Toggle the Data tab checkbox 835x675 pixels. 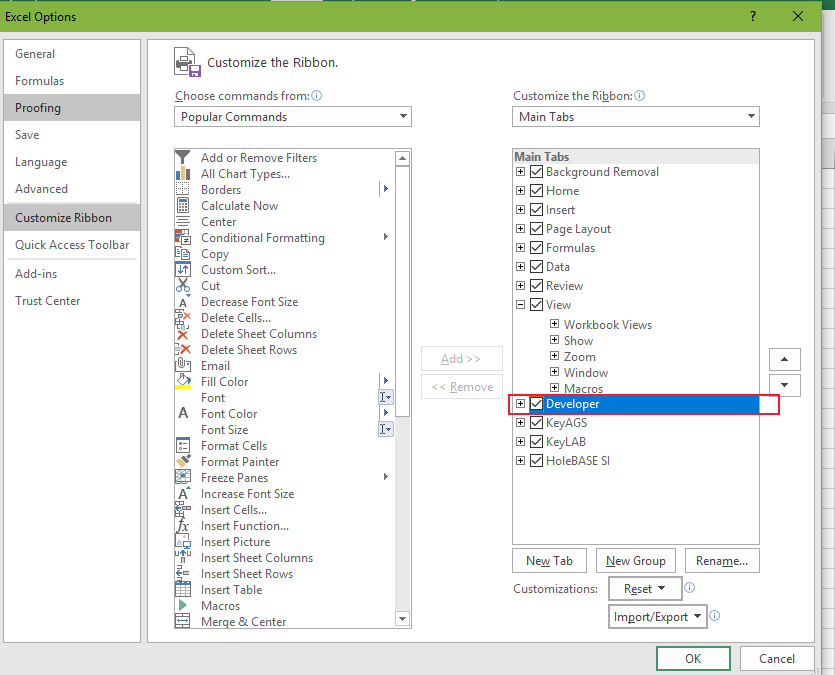(x=536, y=267)
